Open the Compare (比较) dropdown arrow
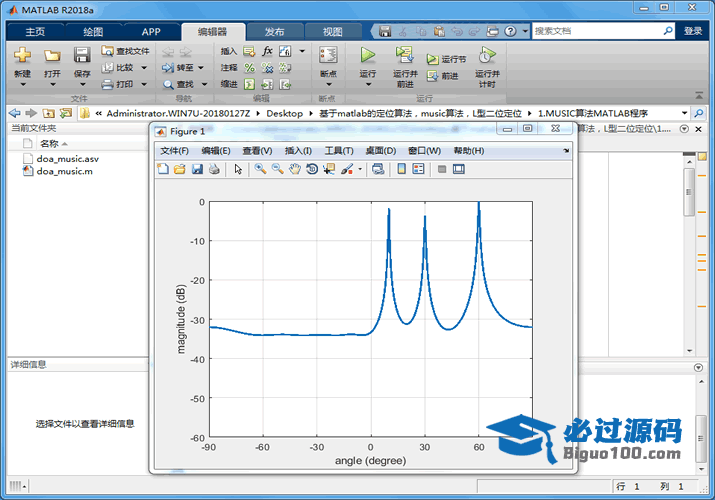 click(144, 68)
